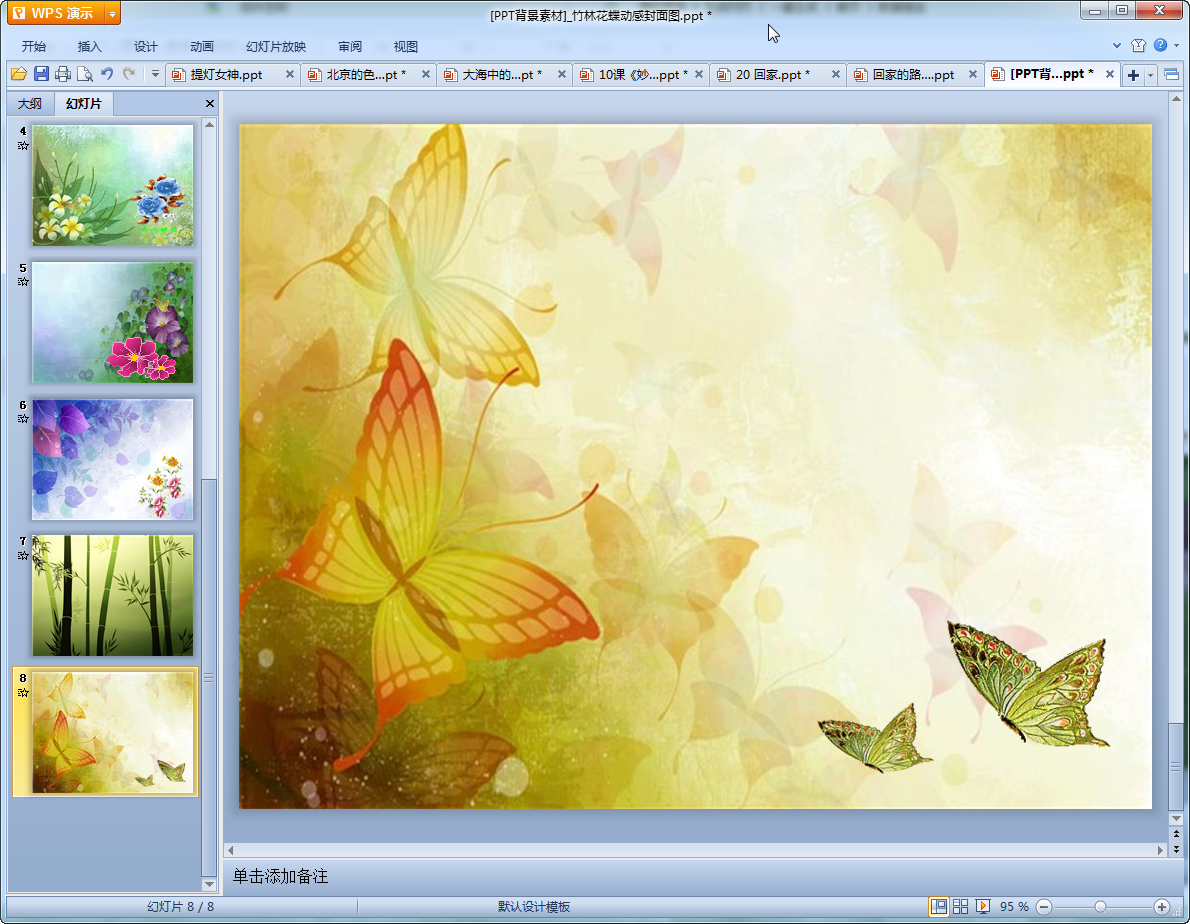Open the 设计 menu tab

(146, 46)
